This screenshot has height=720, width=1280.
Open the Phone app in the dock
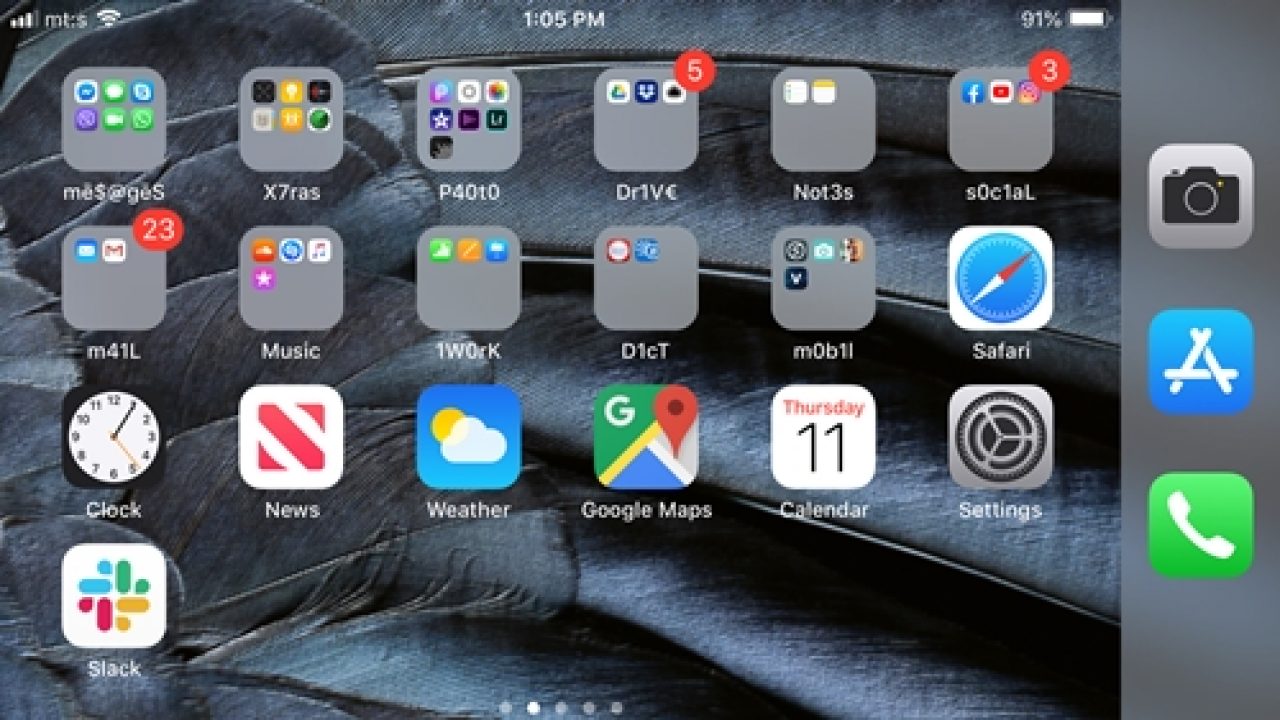point(1200,525)
